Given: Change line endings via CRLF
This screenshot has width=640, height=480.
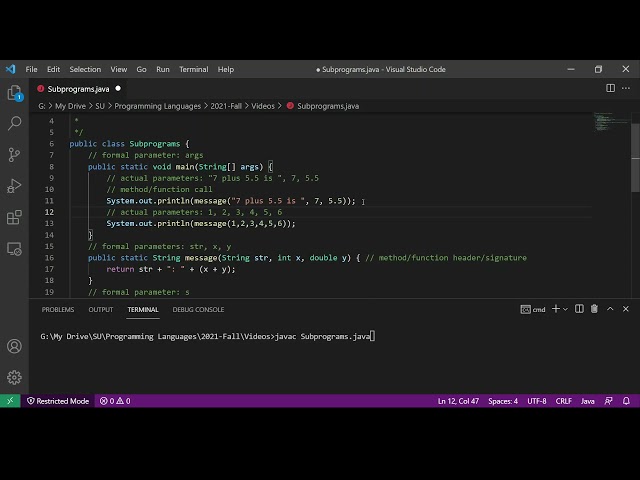Looking at the screenshot, I should 563,401.
